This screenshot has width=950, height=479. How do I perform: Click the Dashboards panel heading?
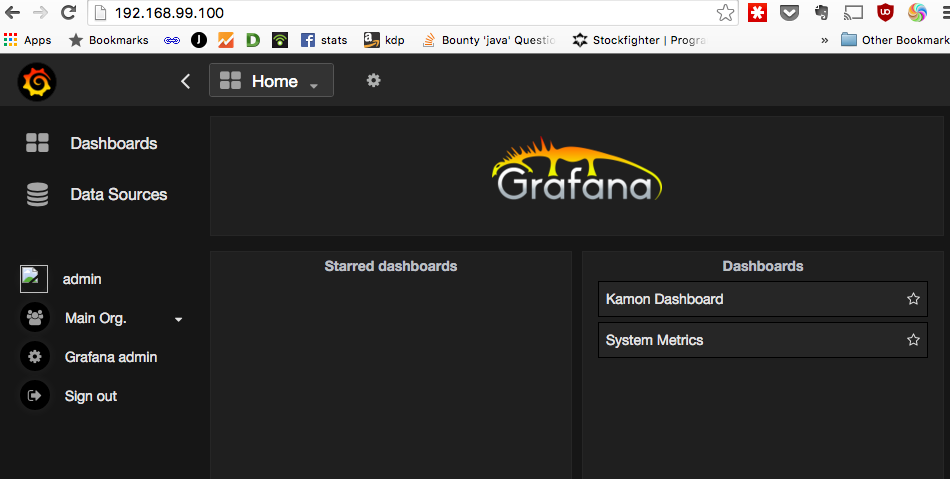click(x=763, y=266)
